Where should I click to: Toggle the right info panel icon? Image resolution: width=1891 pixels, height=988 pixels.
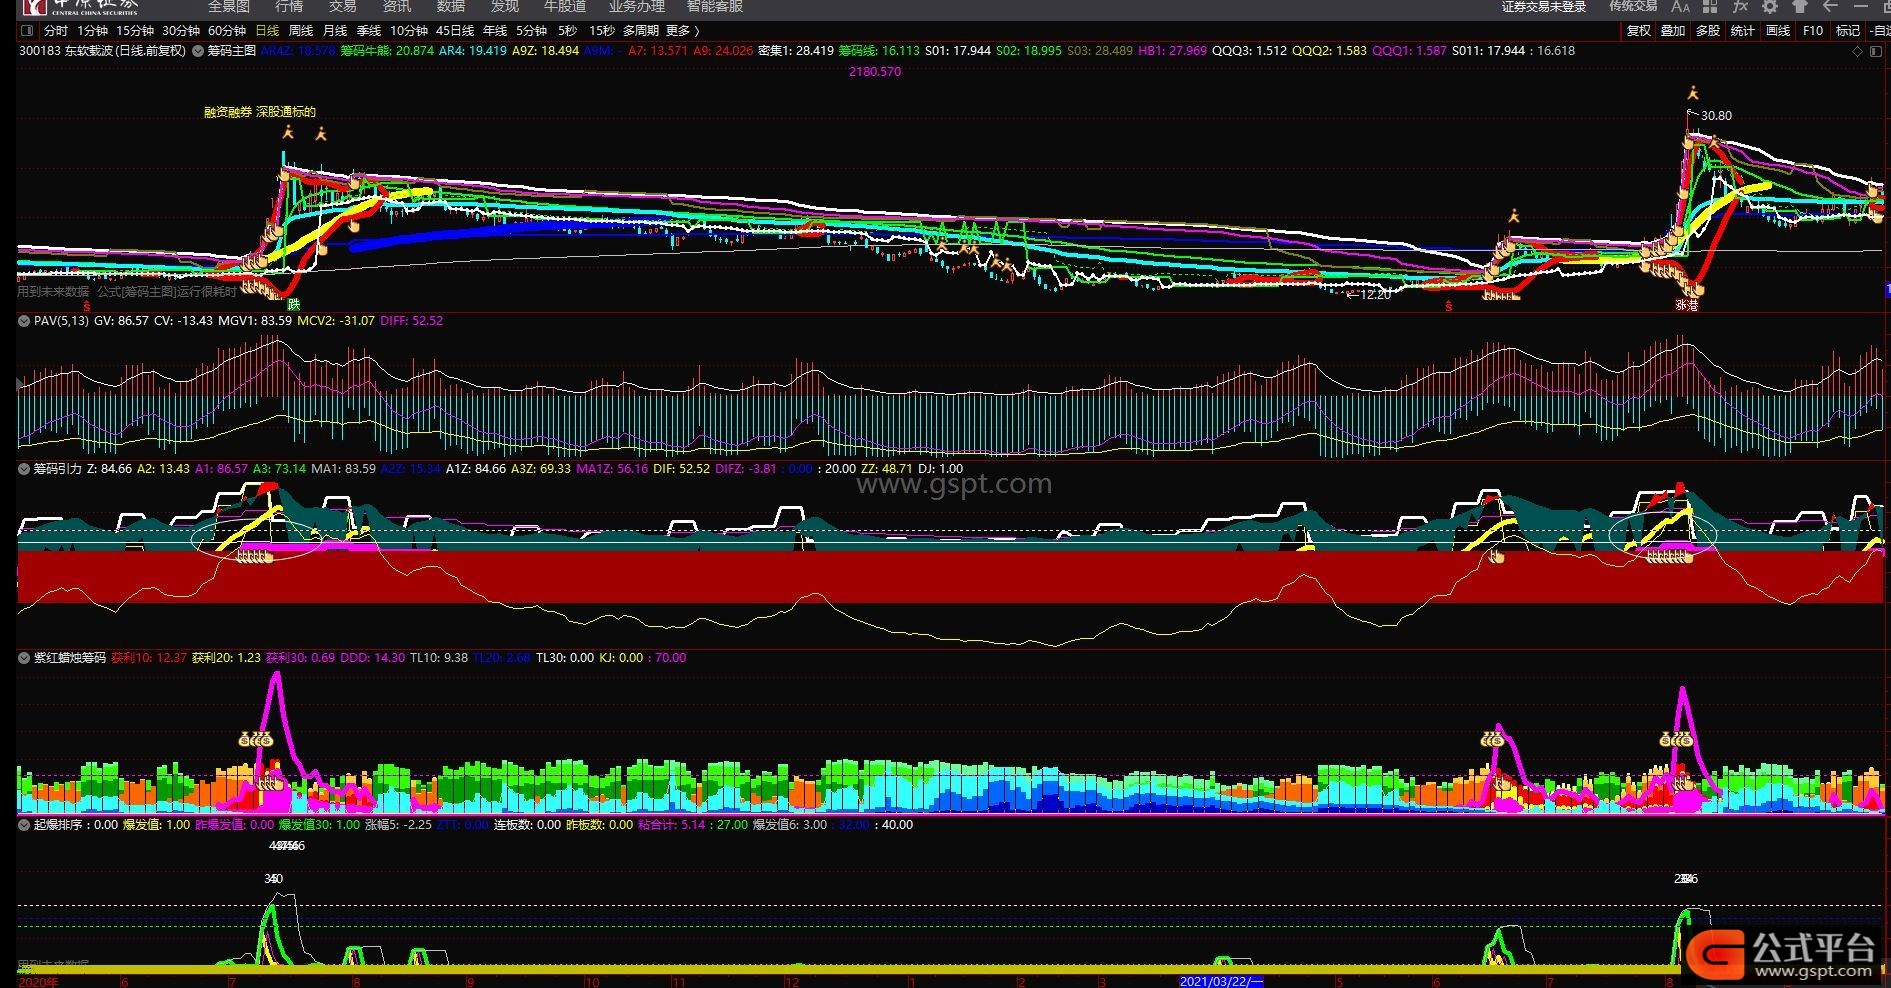click(1875, 51)
